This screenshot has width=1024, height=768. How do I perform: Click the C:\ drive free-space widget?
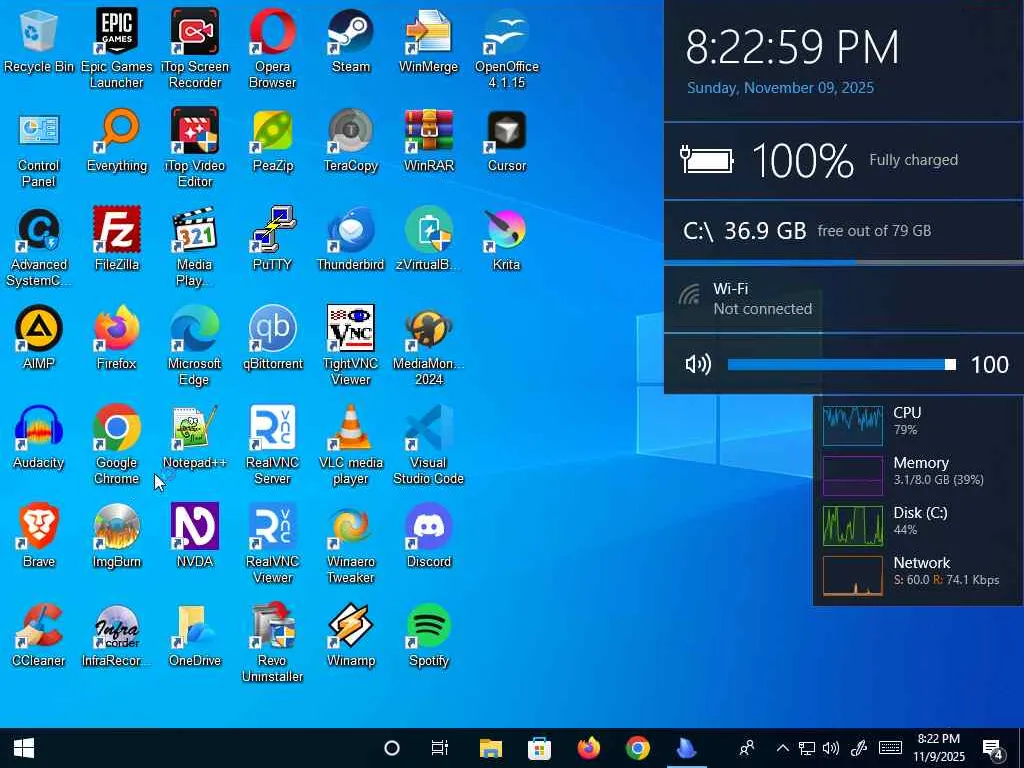click(844, 231)
